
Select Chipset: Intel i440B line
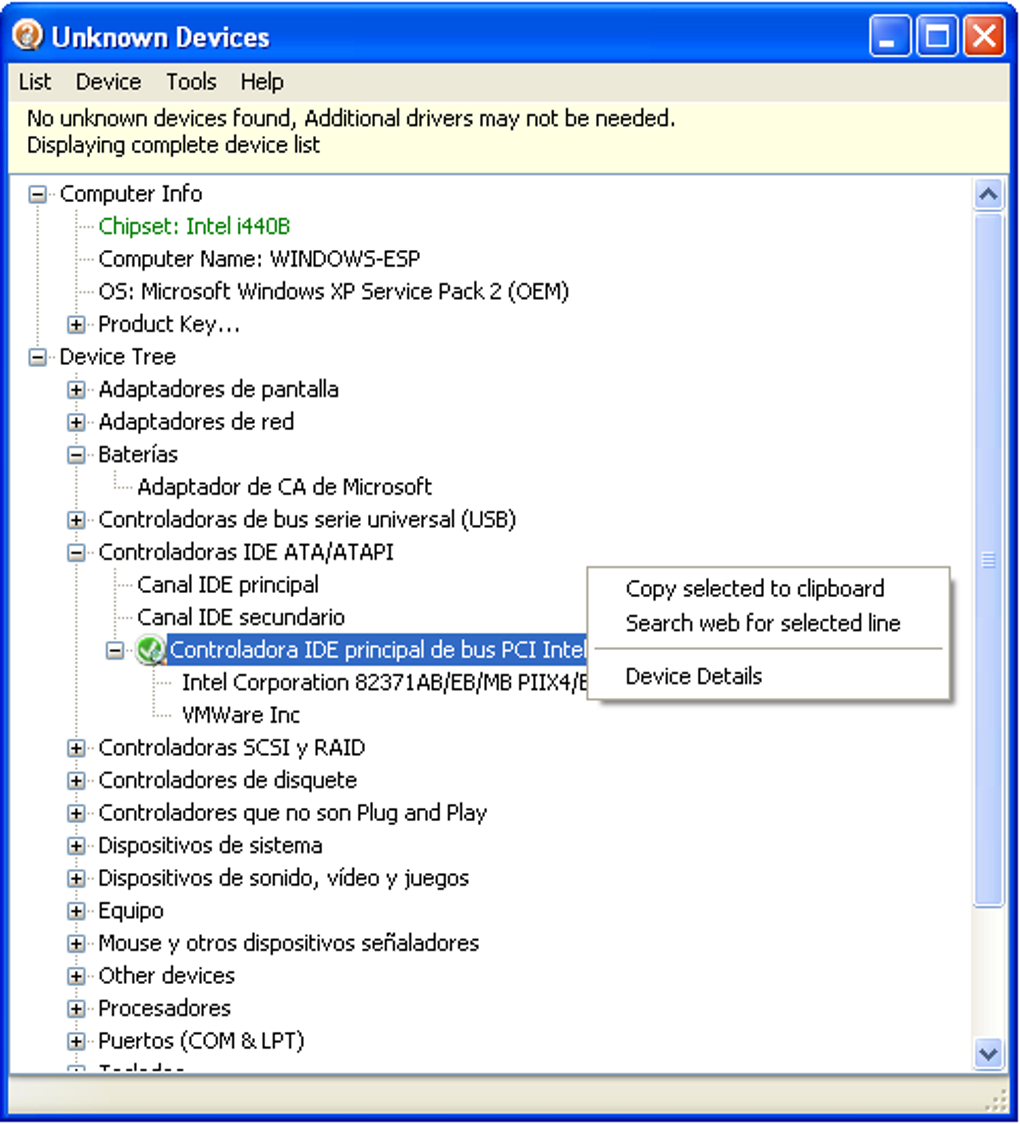[194, 227]
